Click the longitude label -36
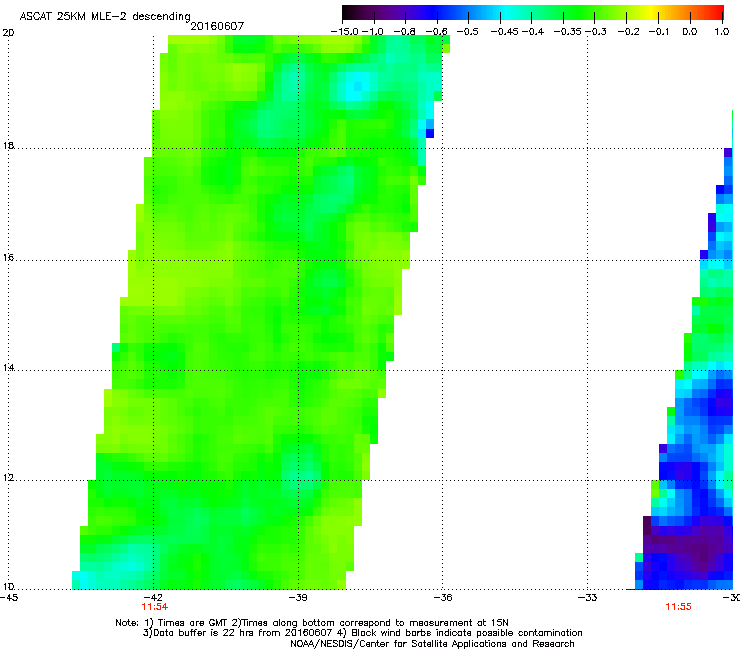Screen dimensions: 740x650 point(443,597)
